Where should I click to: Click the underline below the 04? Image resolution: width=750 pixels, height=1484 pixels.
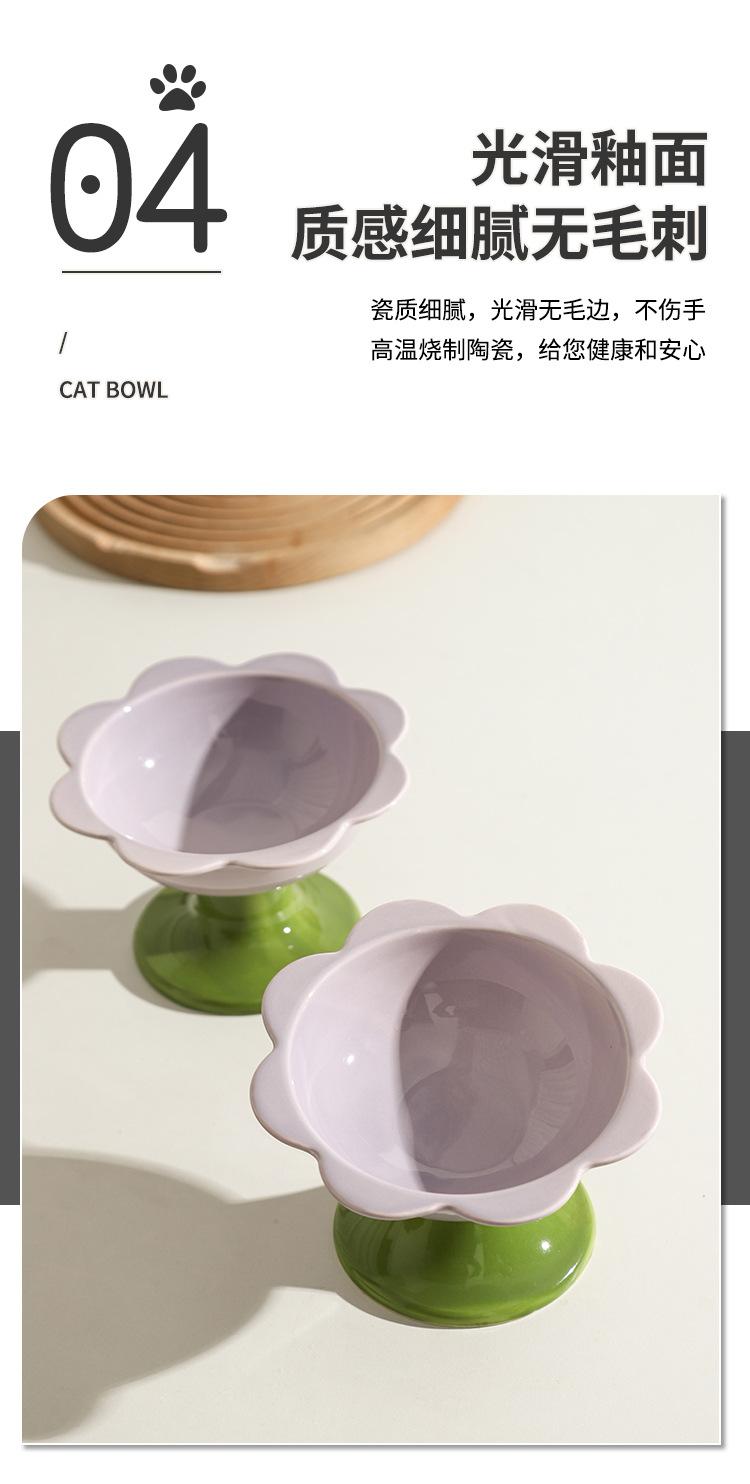[141, 271]
